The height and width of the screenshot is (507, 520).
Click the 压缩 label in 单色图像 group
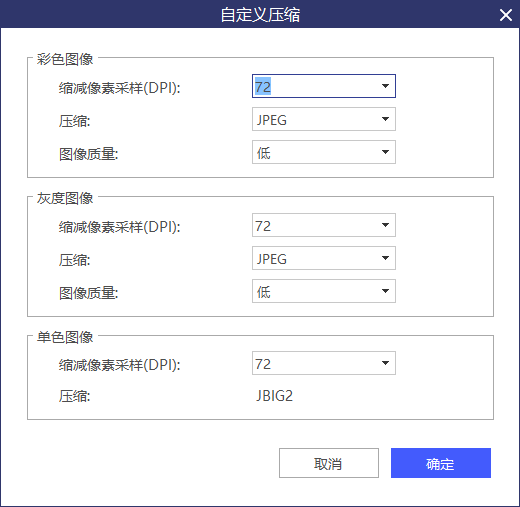(x=75, y=396)
